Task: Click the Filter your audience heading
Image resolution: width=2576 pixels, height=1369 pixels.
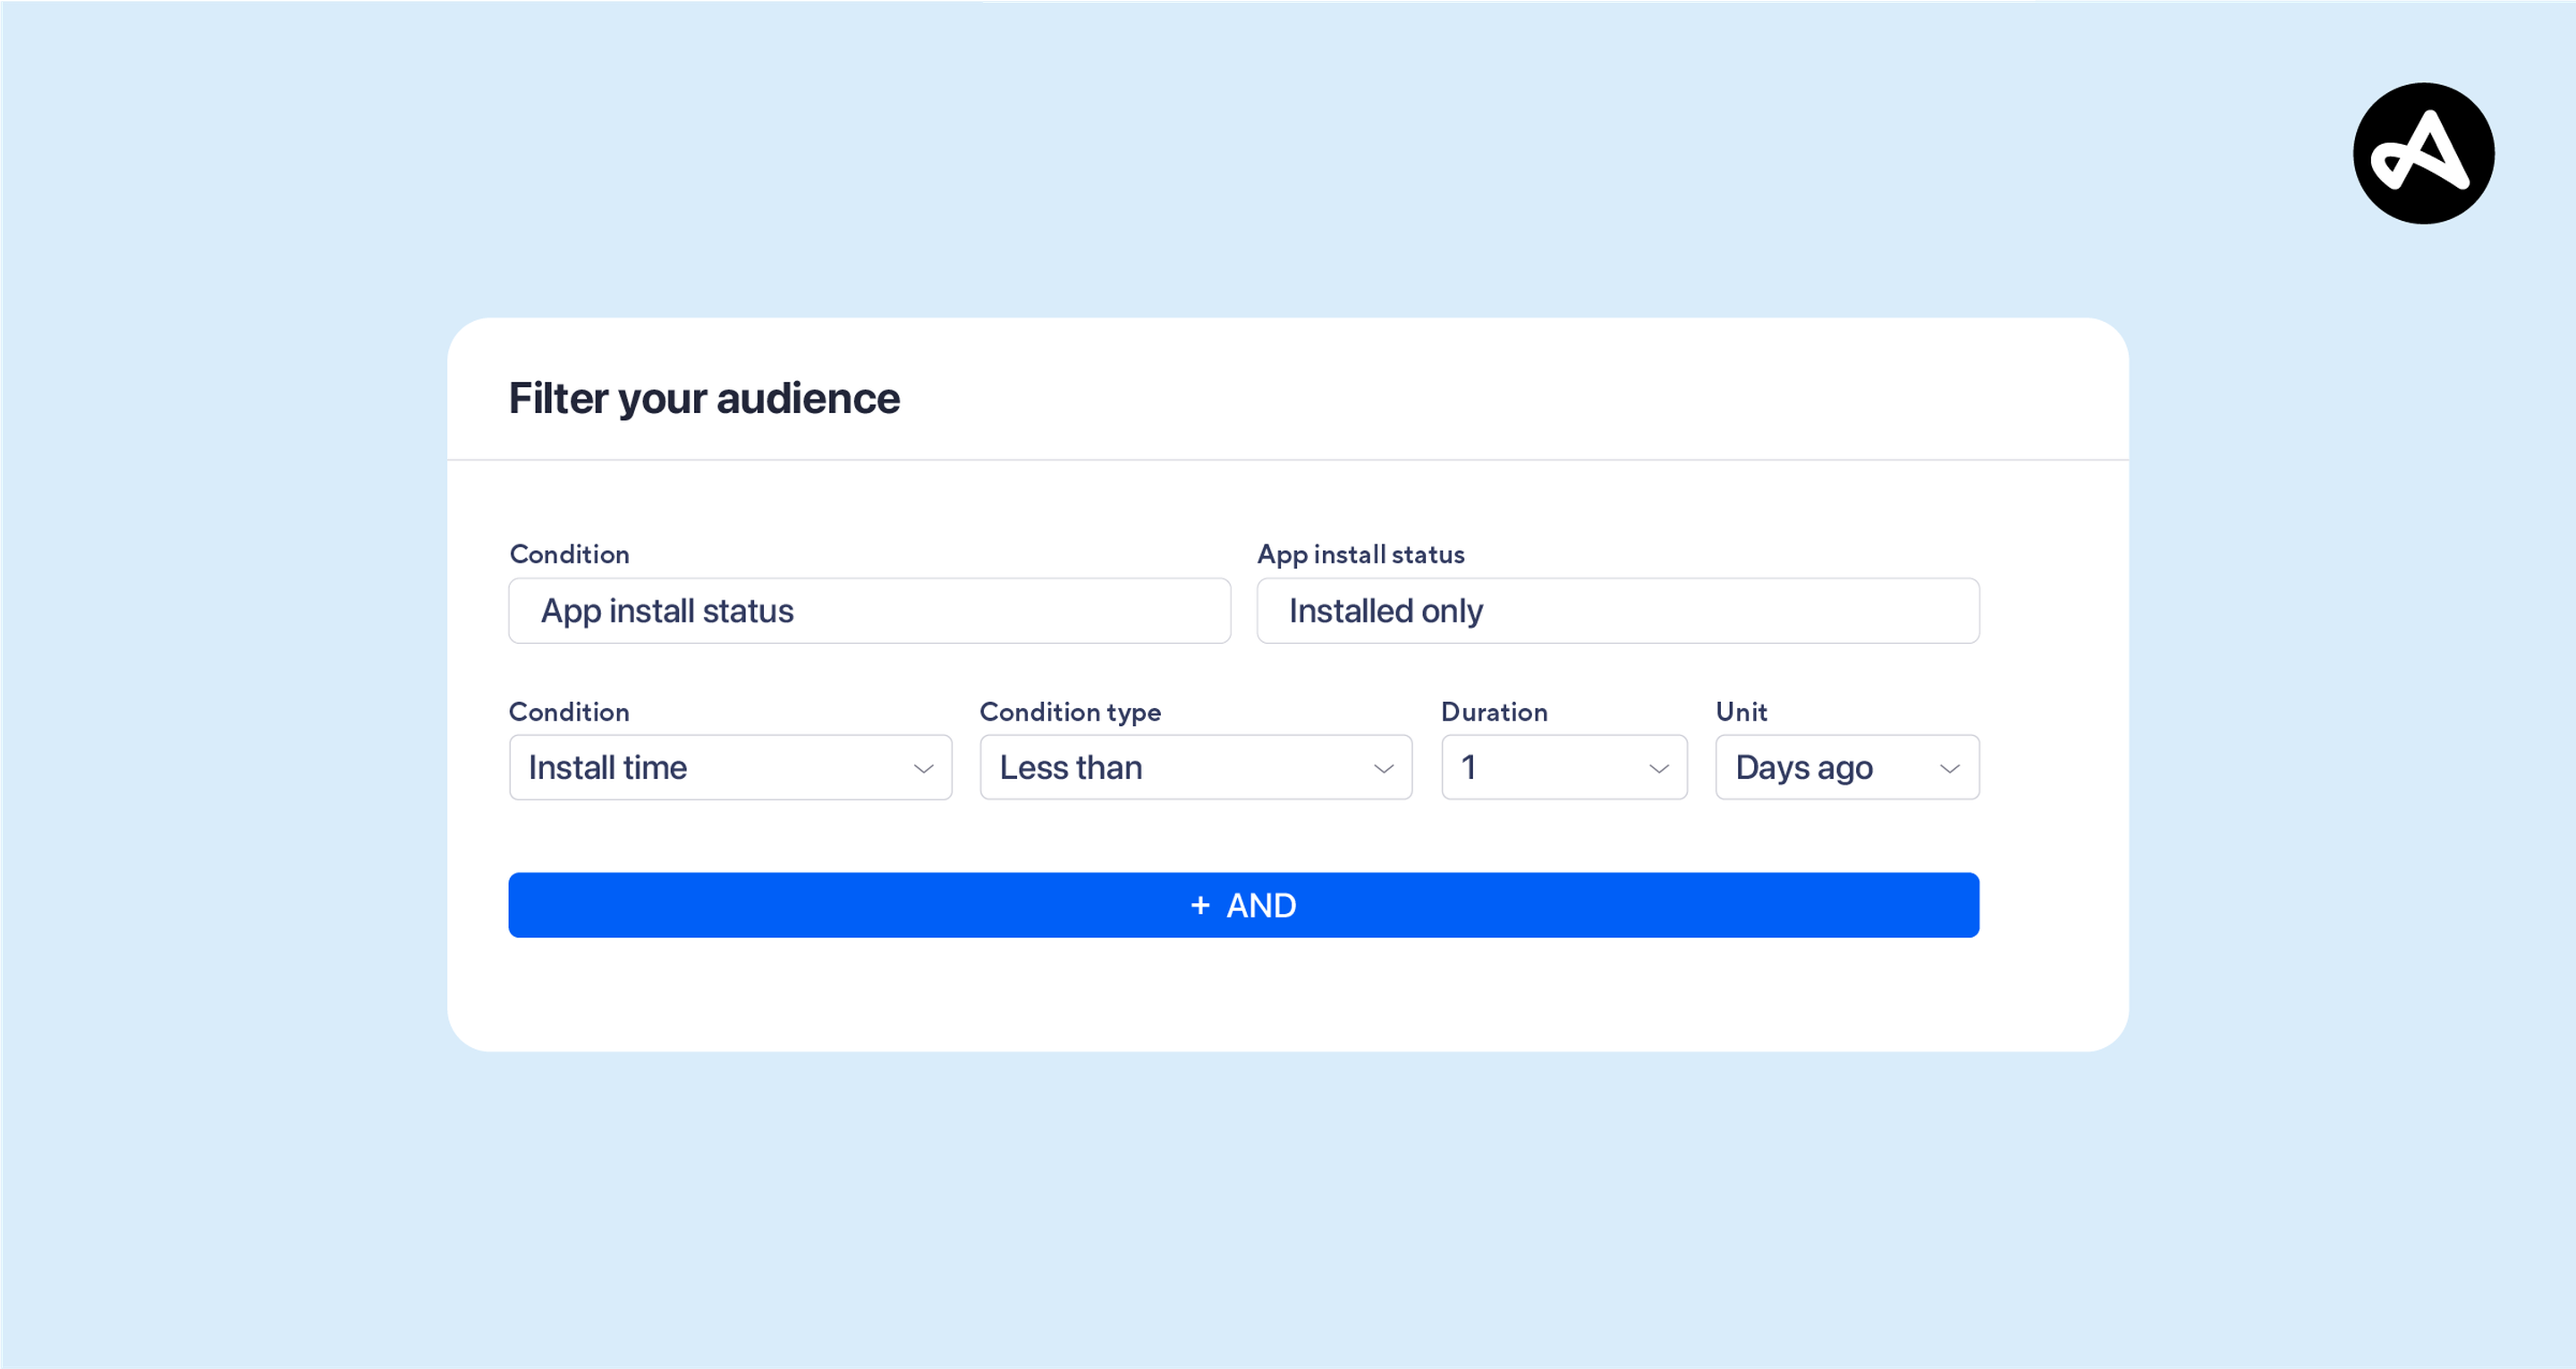Action: coord(704,398)
